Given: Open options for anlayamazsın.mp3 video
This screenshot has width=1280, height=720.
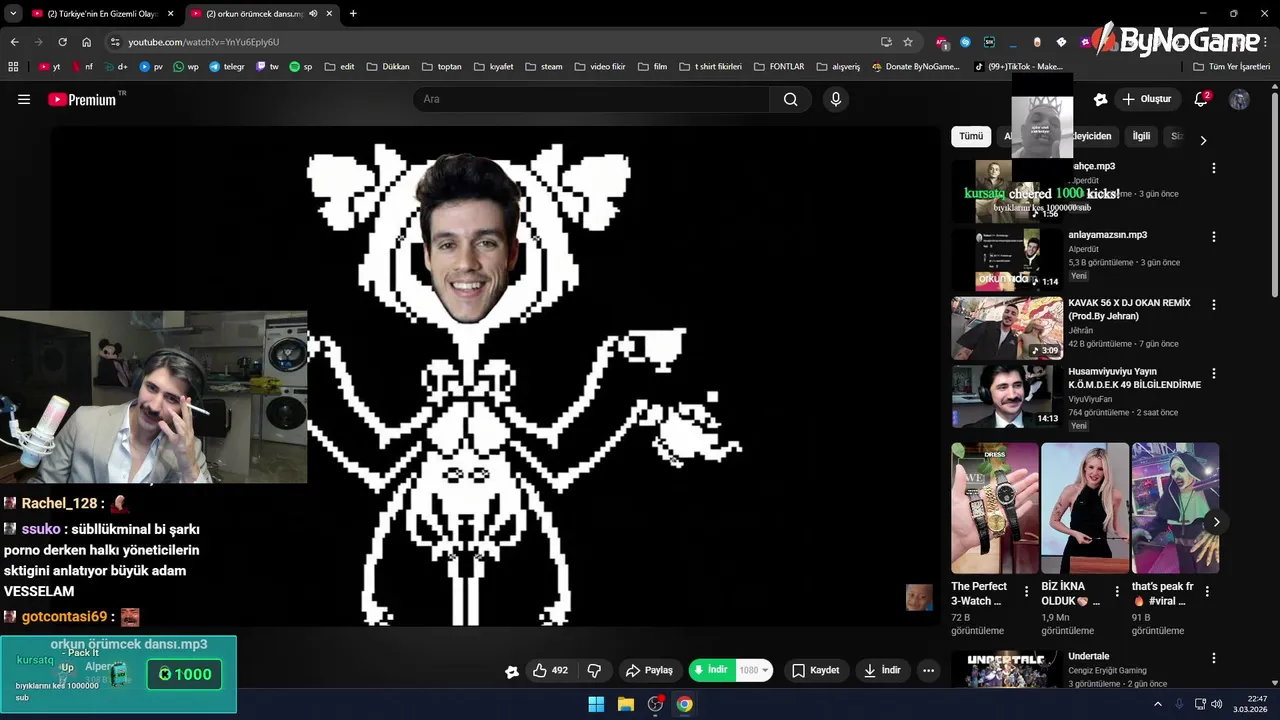Looking at the screenshot, I should (1214, 237).
